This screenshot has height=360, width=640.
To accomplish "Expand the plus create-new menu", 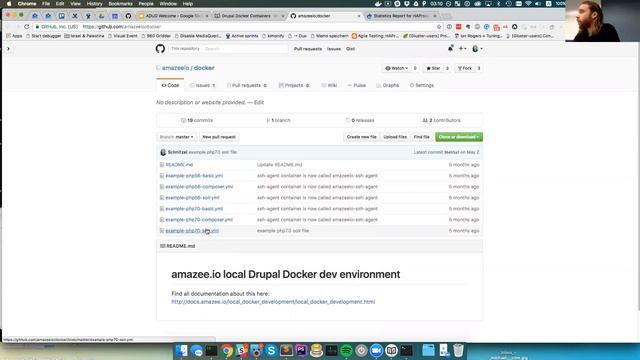I will click(x=462, y=49).
